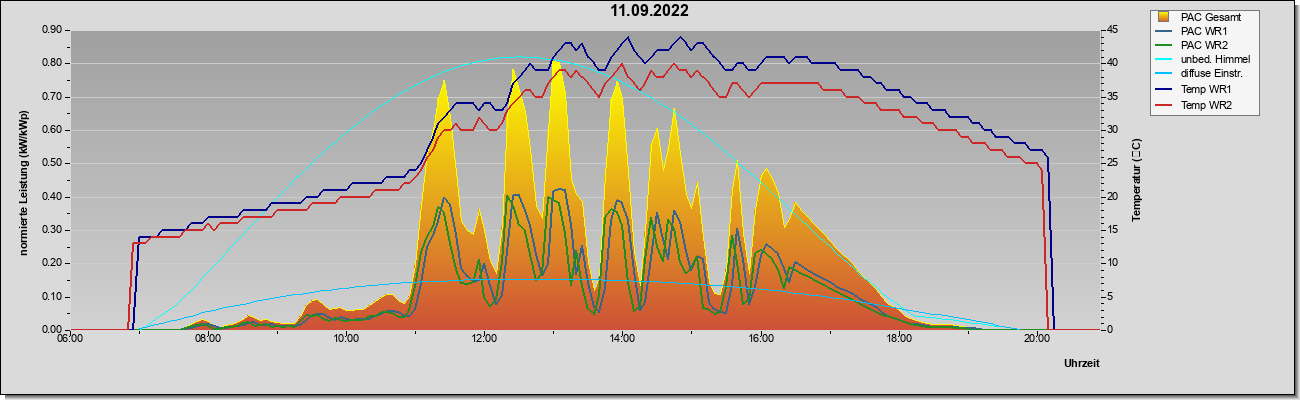Click the 06:00 label on time axis
The height and width of the screenshot is (400, 1300).
[x=69, y=339]
